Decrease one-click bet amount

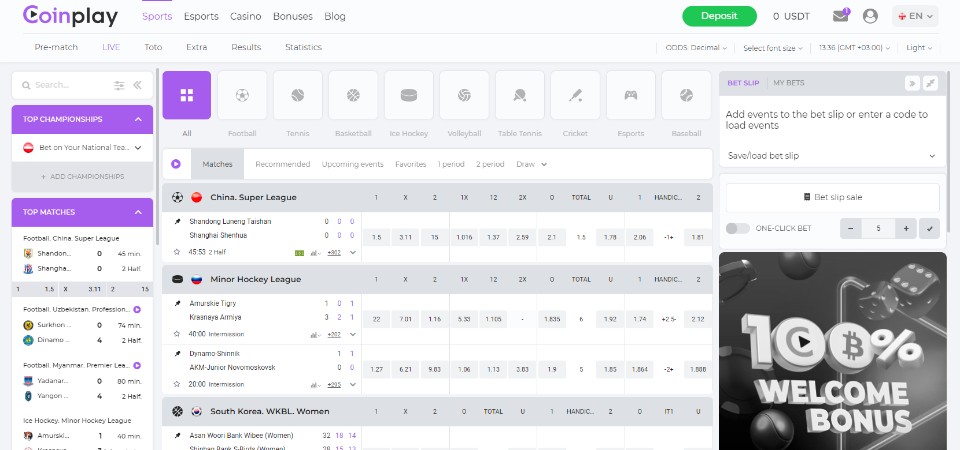850,228
